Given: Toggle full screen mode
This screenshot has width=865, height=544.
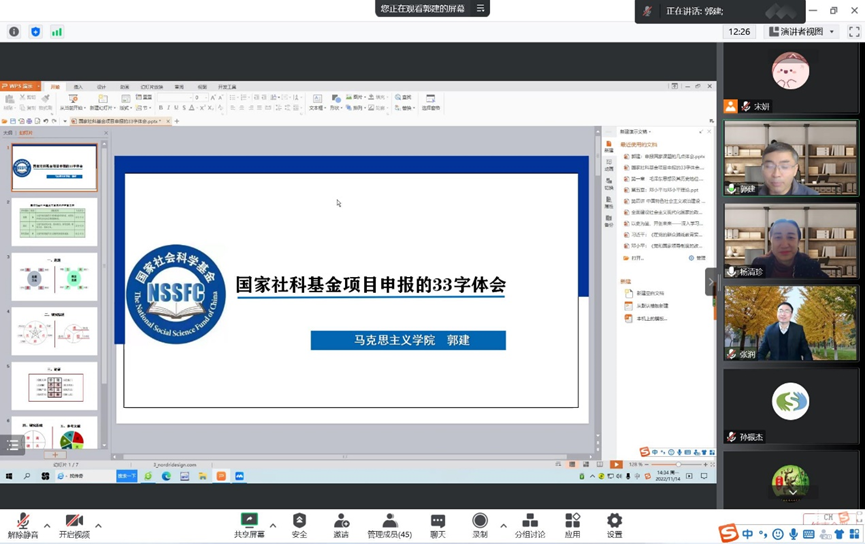Looking at the screenshot, I should pos(854,32).
